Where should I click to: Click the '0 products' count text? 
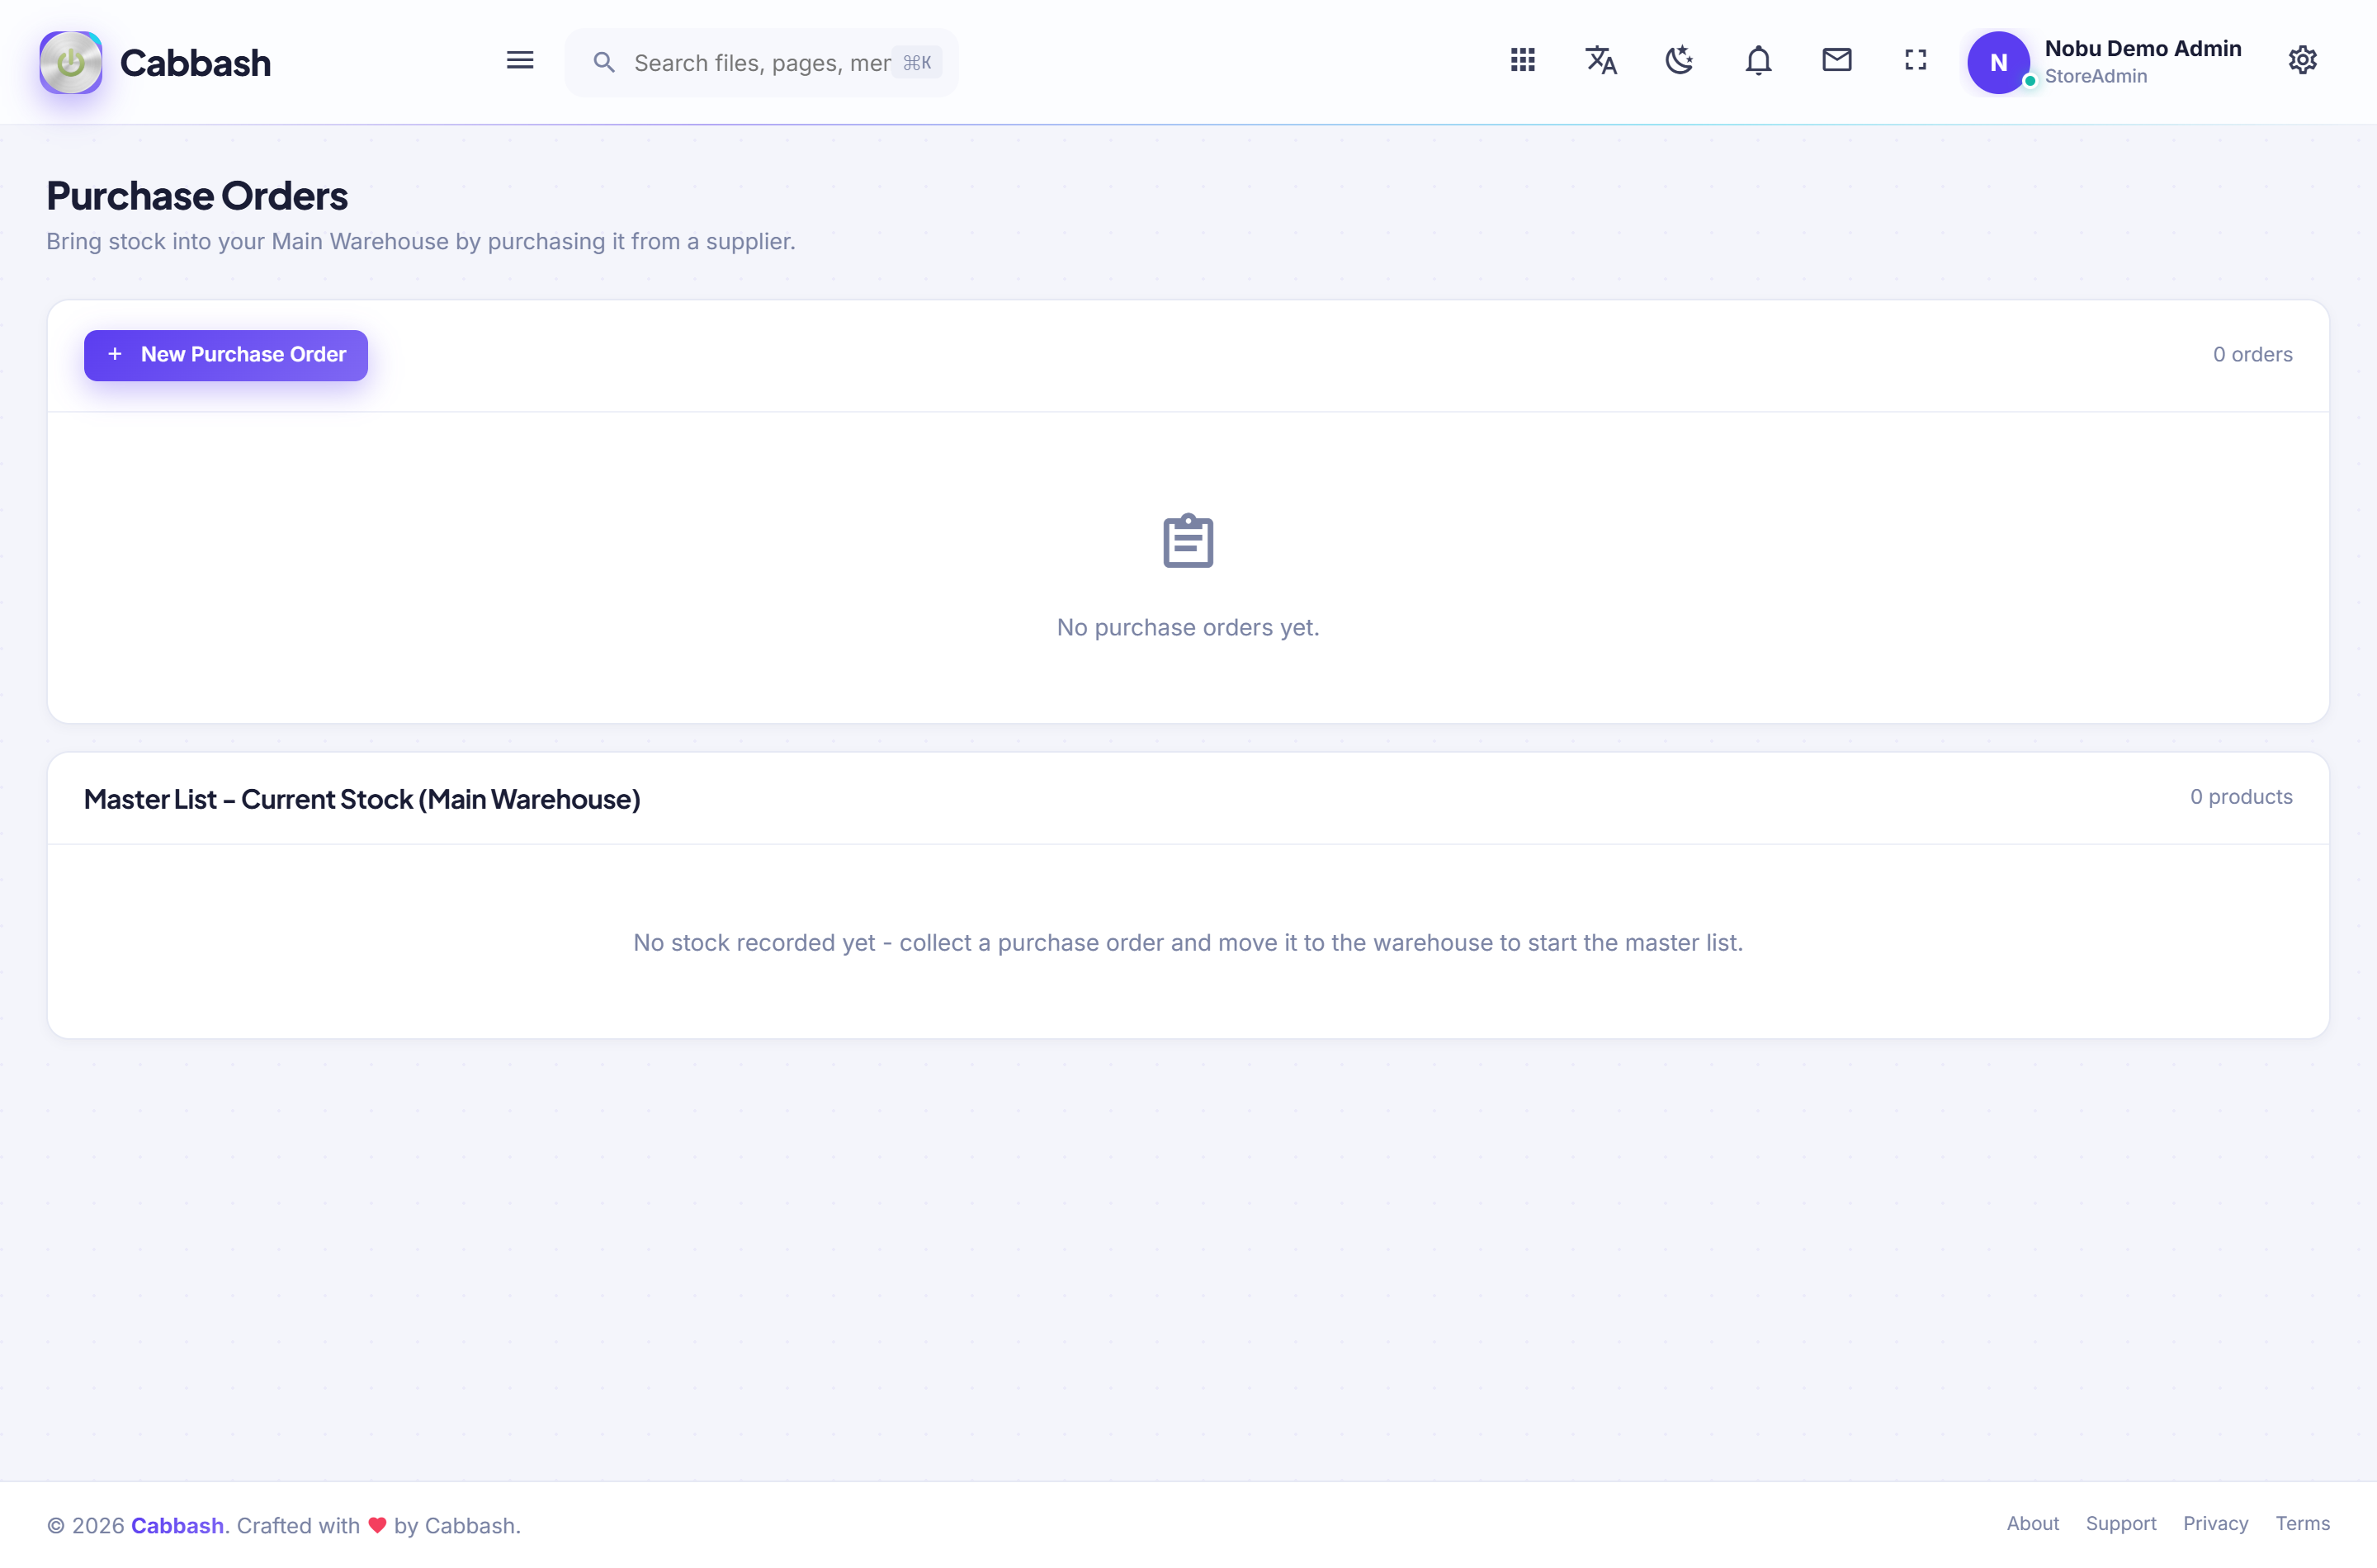(x=2241, y=797)
